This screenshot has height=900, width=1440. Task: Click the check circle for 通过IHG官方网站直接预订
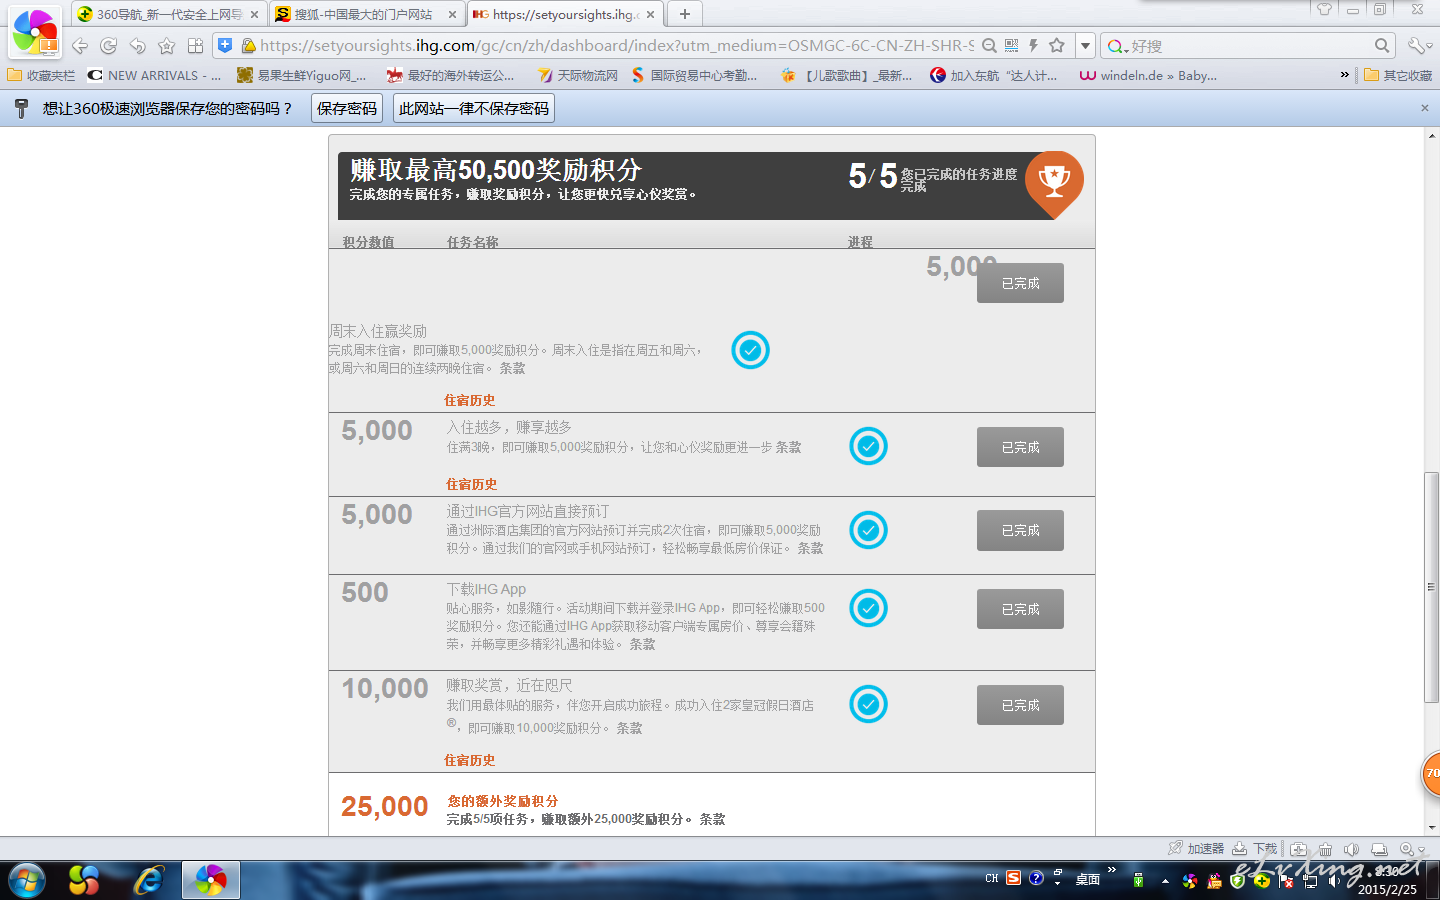click(x=868, y=530)
